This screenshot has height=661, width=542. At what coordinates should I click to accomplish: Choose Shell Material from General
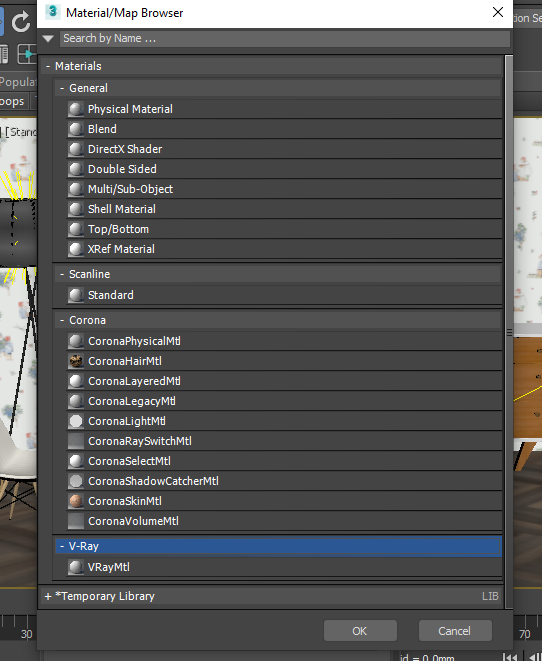click(x=284, y=209)
